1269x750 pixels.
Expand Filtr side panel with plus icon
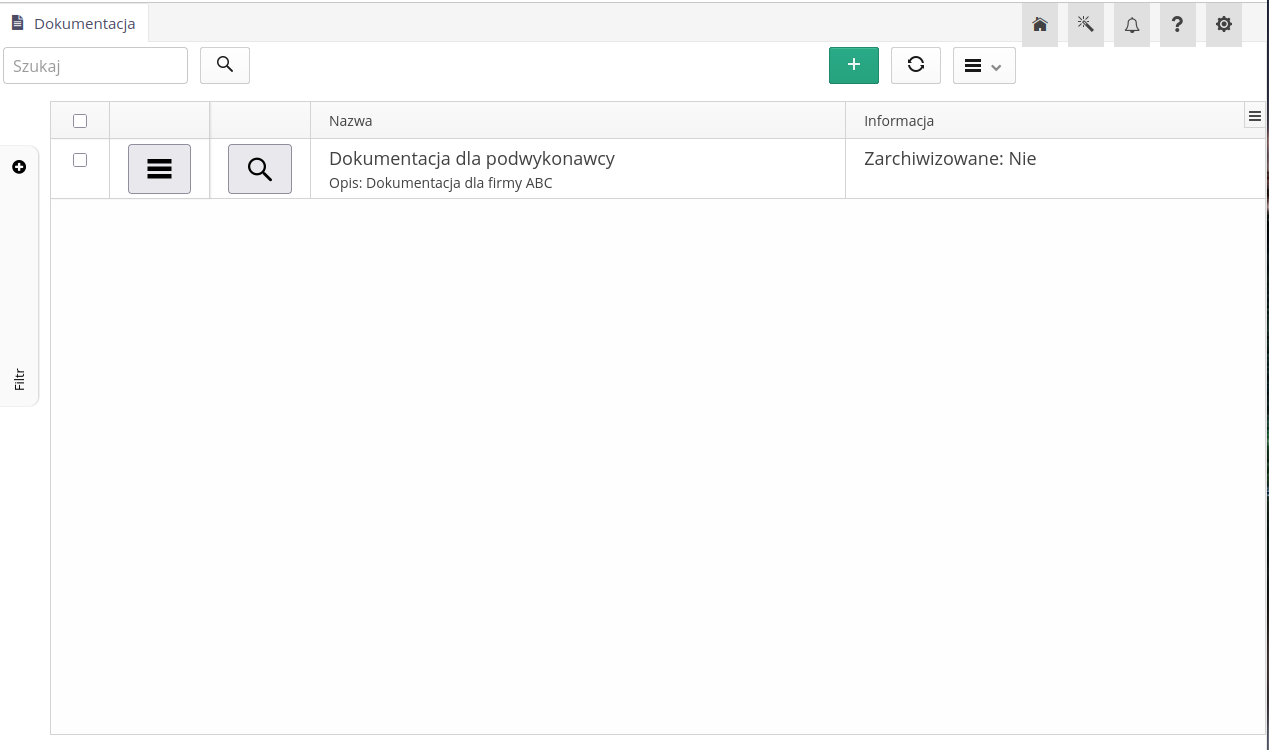pos(19,167)
